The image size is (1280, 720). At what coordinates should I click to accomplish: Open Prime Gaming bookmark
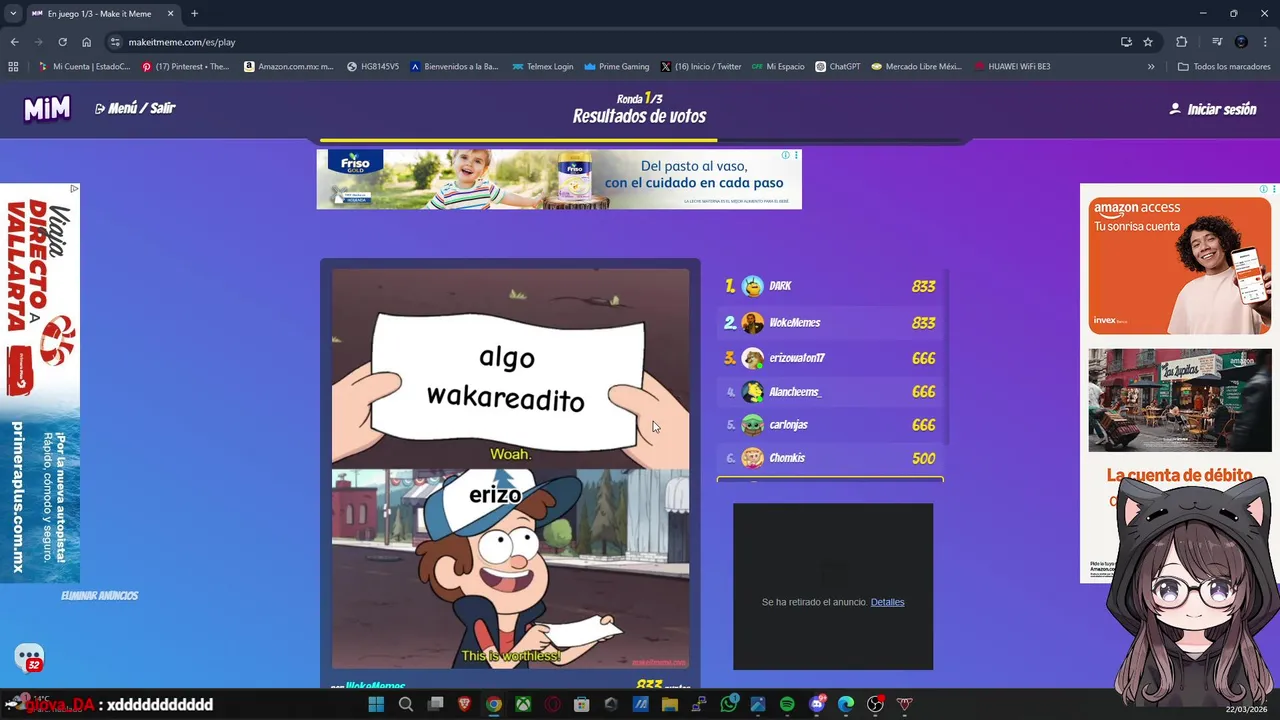coord(617,67)
